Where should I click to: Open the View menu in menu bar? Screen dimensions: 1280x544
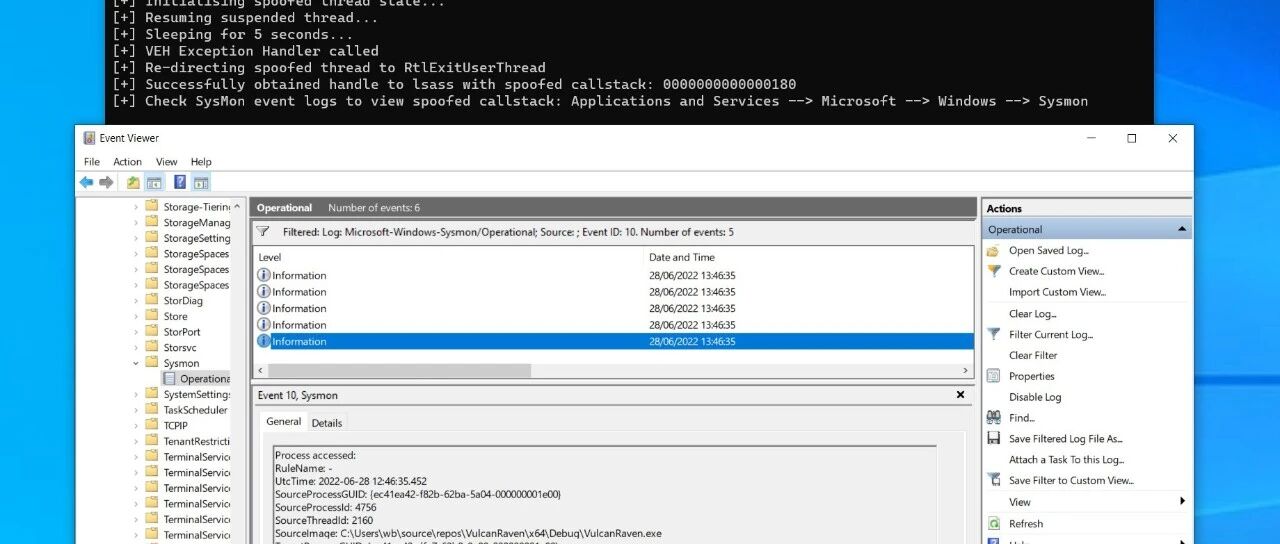pyautogui.click(x=166, y=161)
